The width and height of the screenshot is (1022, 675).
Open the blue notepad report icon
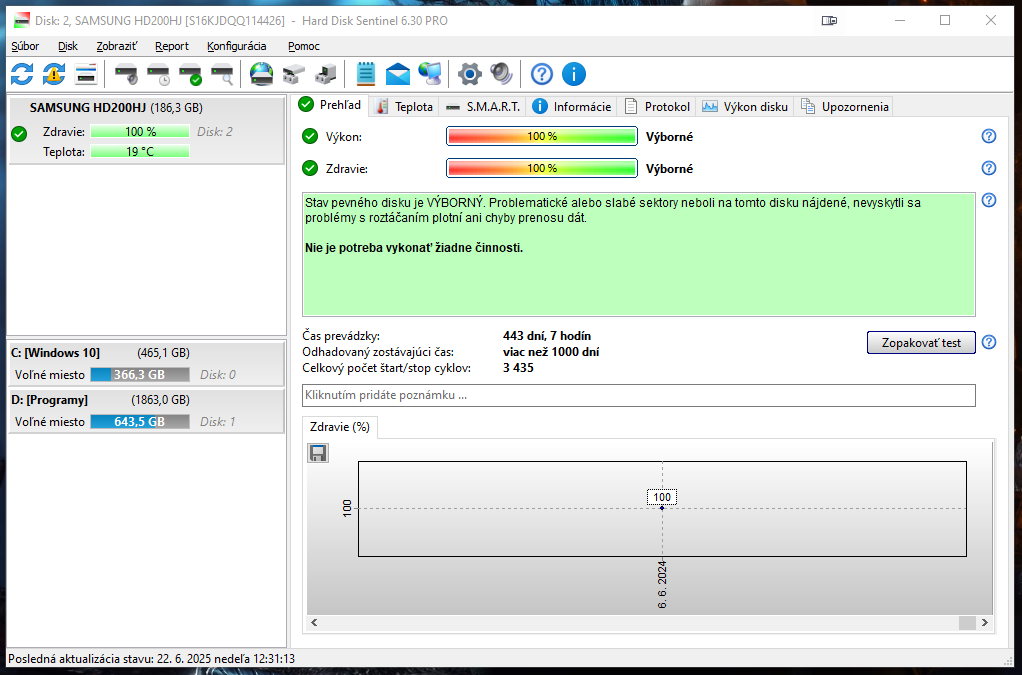point(366,74)
